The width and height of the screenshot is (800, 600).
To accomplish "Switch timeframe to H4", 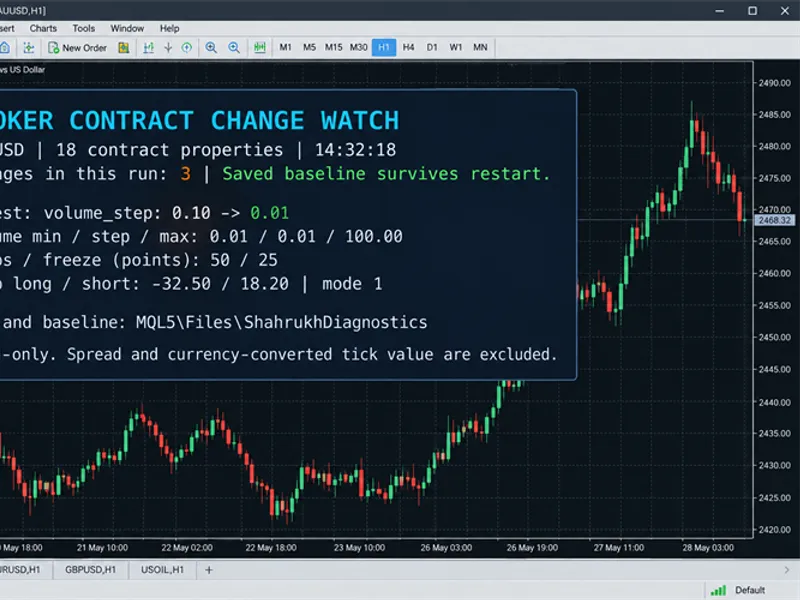I will point(408,47).
